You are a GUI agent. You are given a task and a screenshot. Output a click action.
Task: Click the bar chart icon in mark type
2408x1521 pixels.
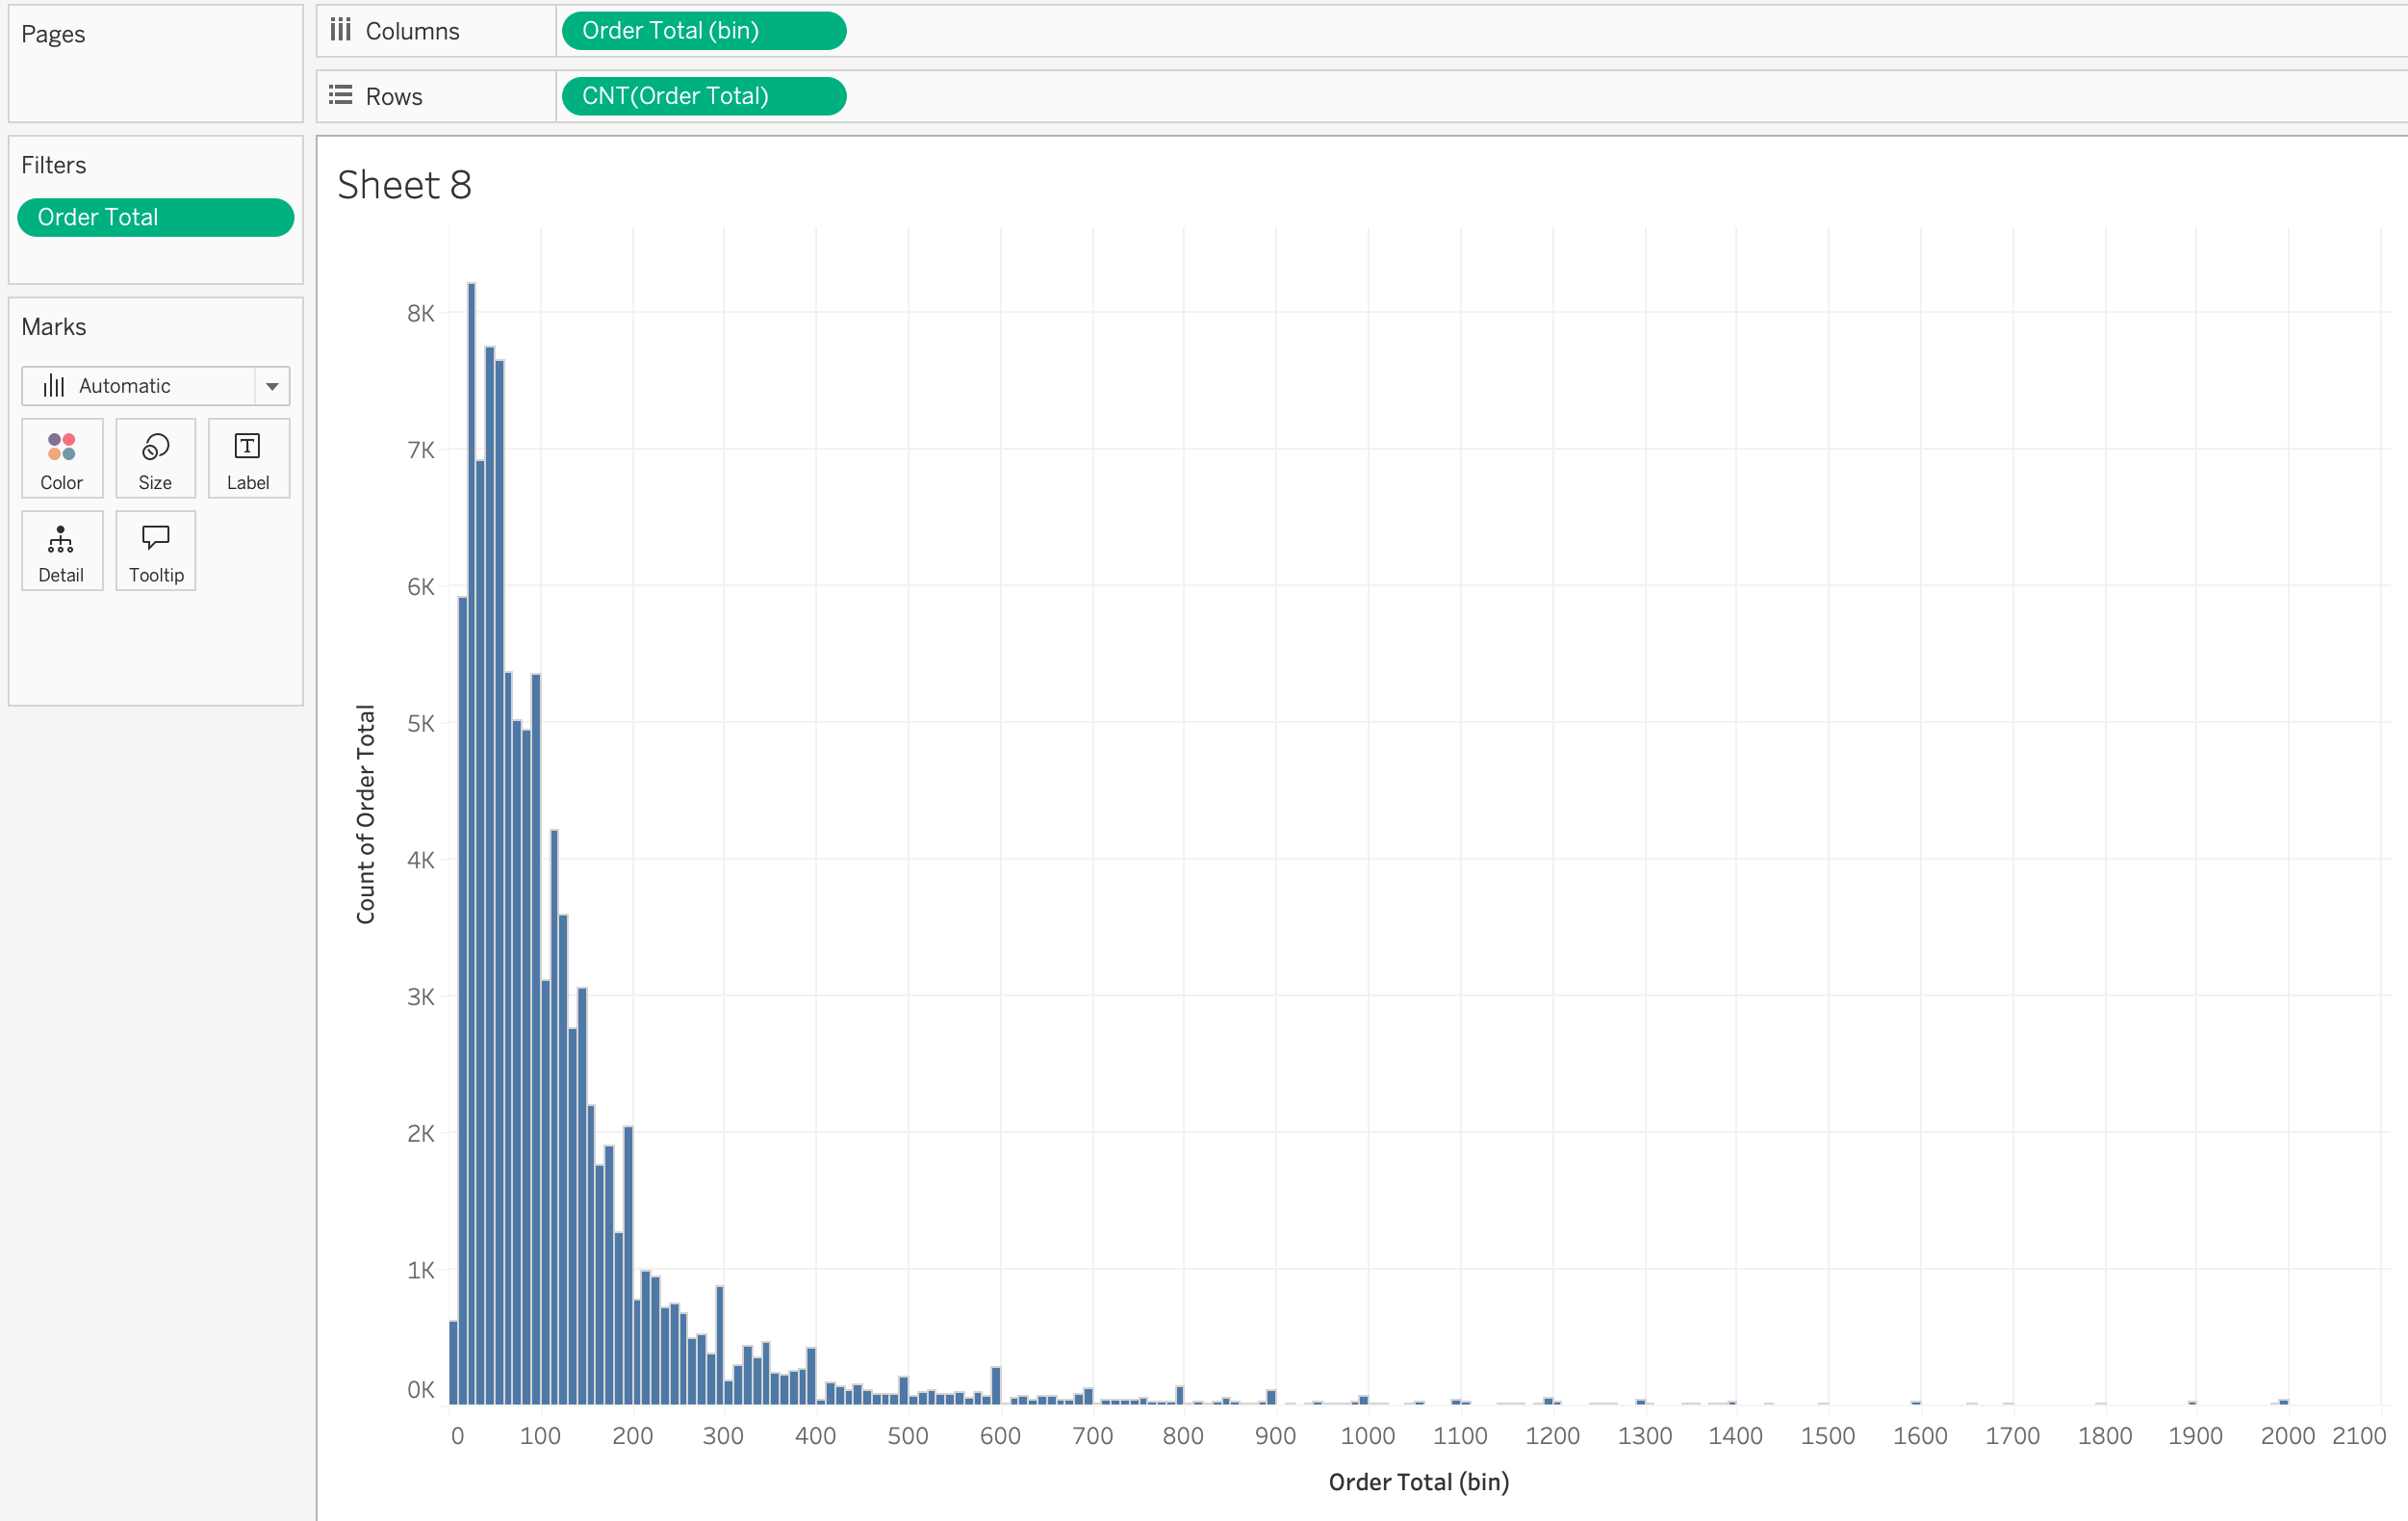[54, 386]
